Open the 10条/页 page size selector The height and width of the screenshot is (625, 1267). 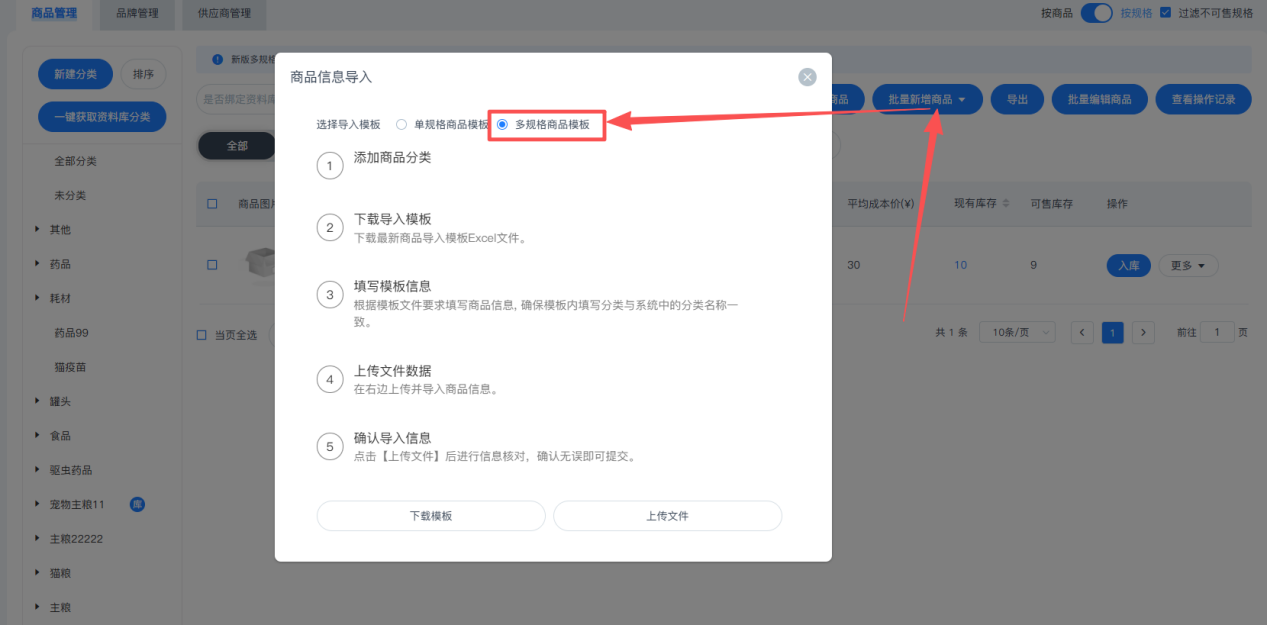[1017, 333]
